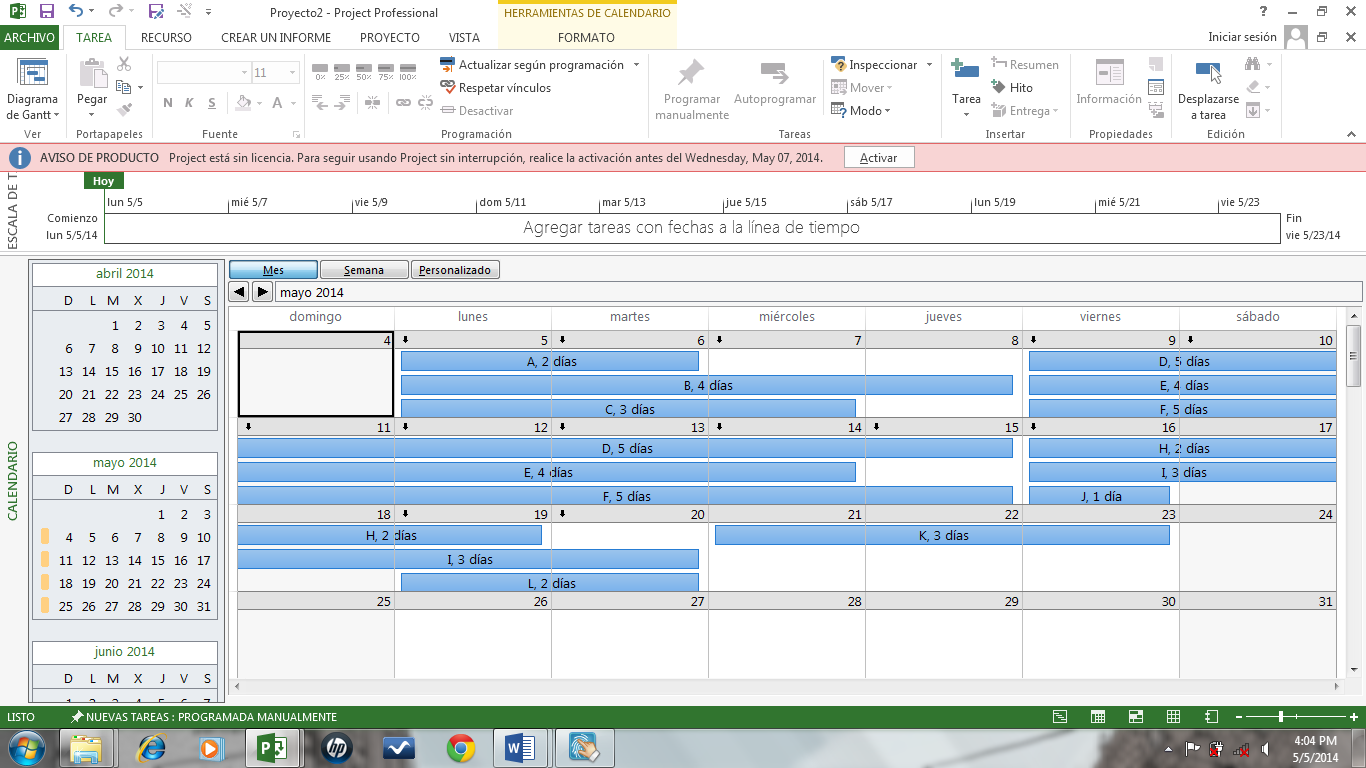Switch to the VISTA ribbon tab
The width and height of the screenshot is (1366, 768).
[464, 38]
